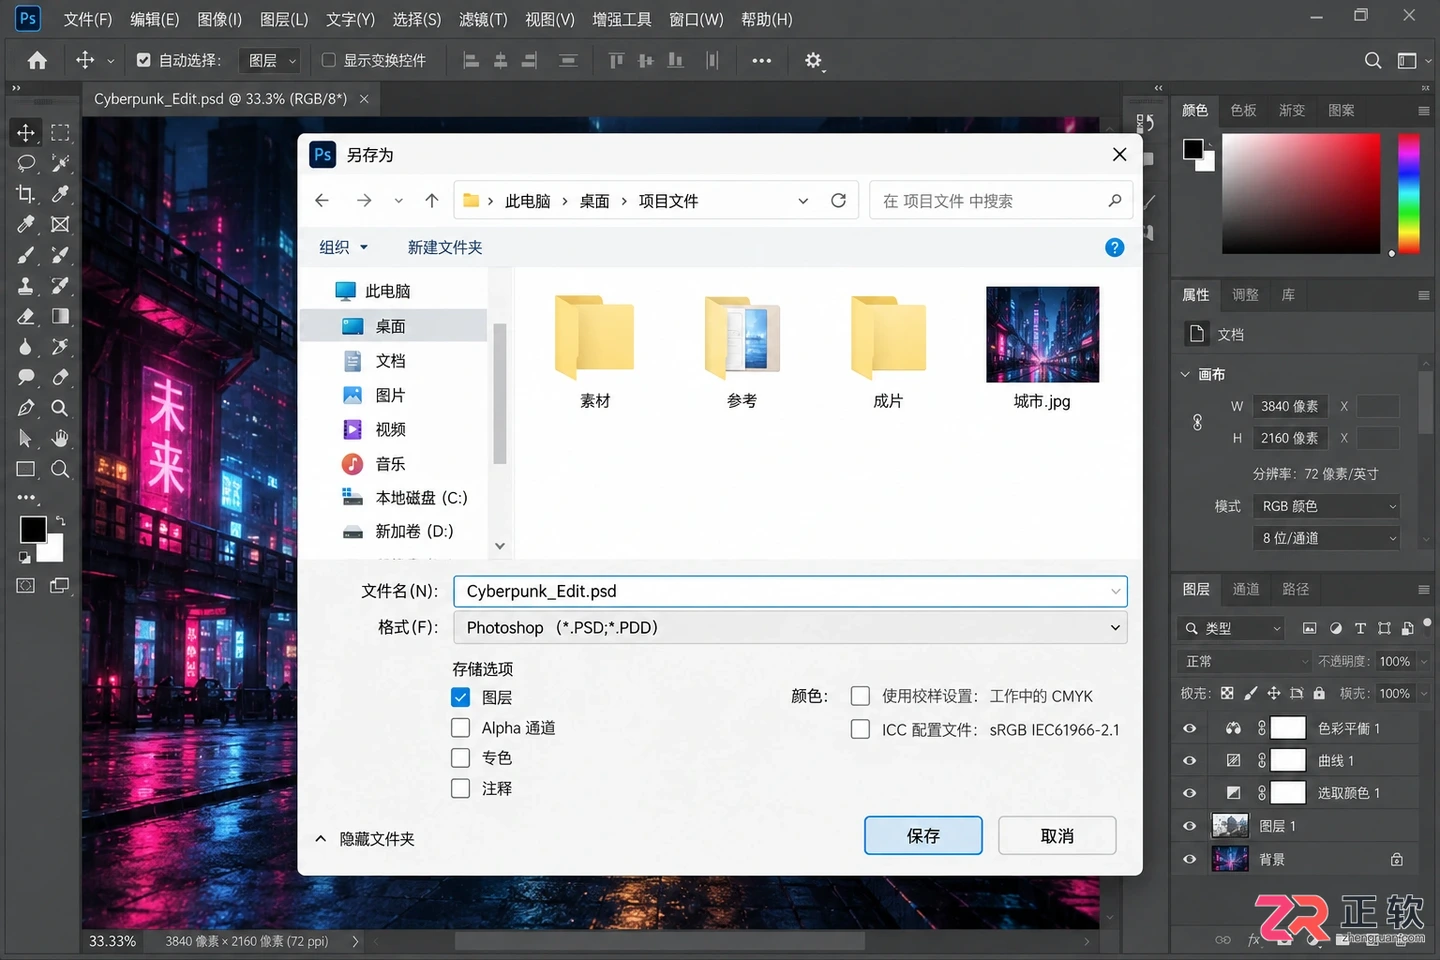Go up one folder level in dialog
Viewport: 1440px width, 960px height.
click(x=432, y=201)
